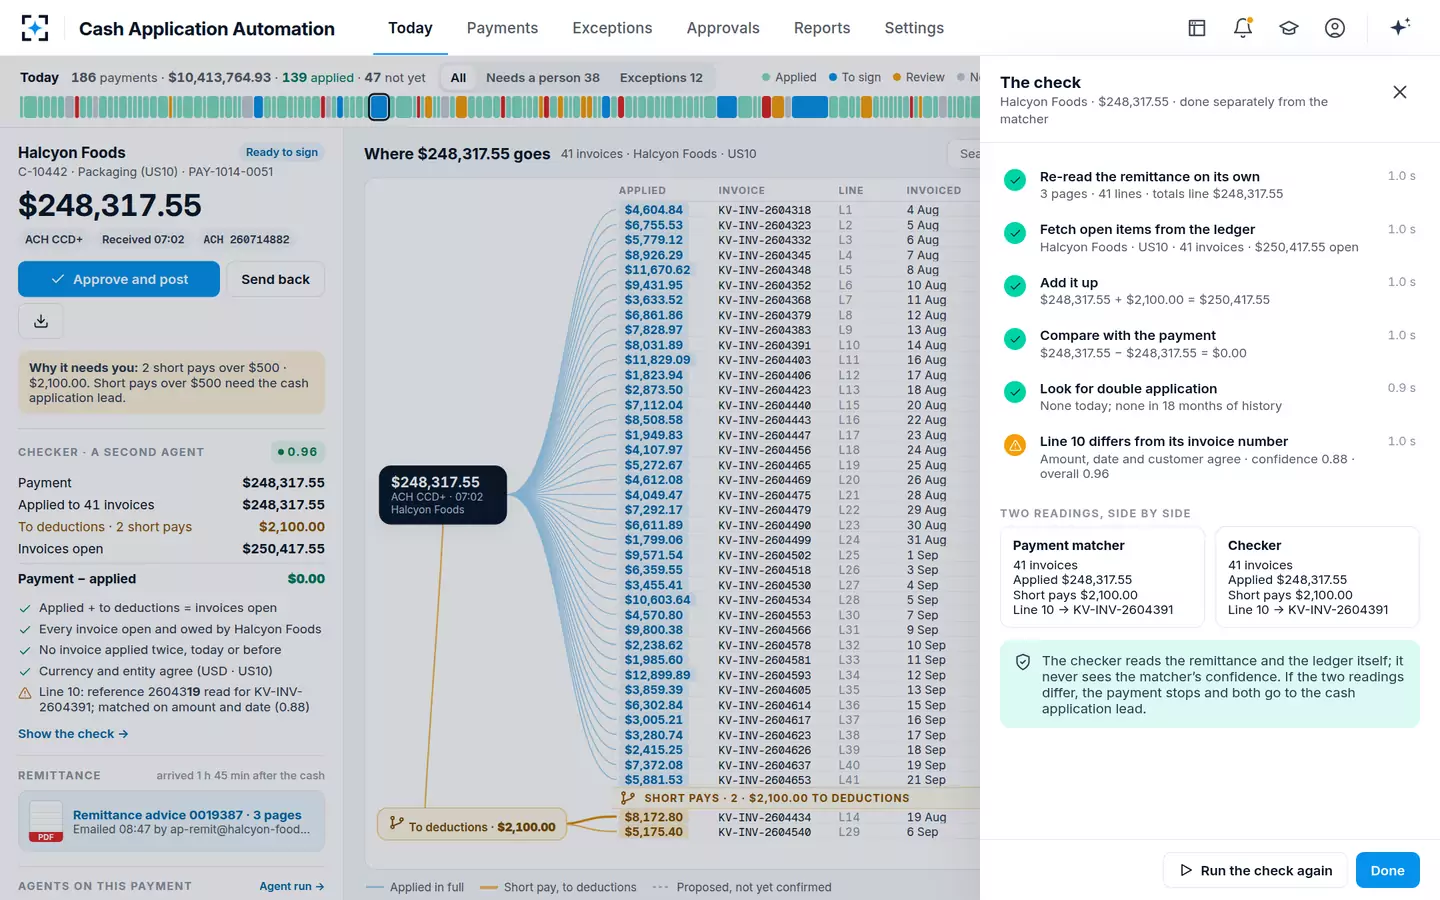Click the Applied in full legend entry
The width and height of the screenshot is (1440, 900).
(415, 887)
